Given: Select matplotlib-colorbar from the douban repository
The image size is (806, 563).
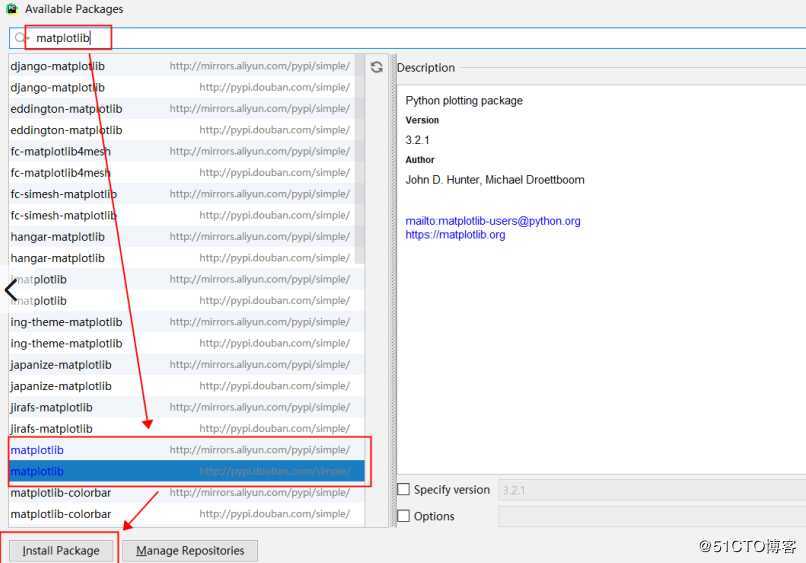Looking at the screenshot, I should [x=186, y=514].
